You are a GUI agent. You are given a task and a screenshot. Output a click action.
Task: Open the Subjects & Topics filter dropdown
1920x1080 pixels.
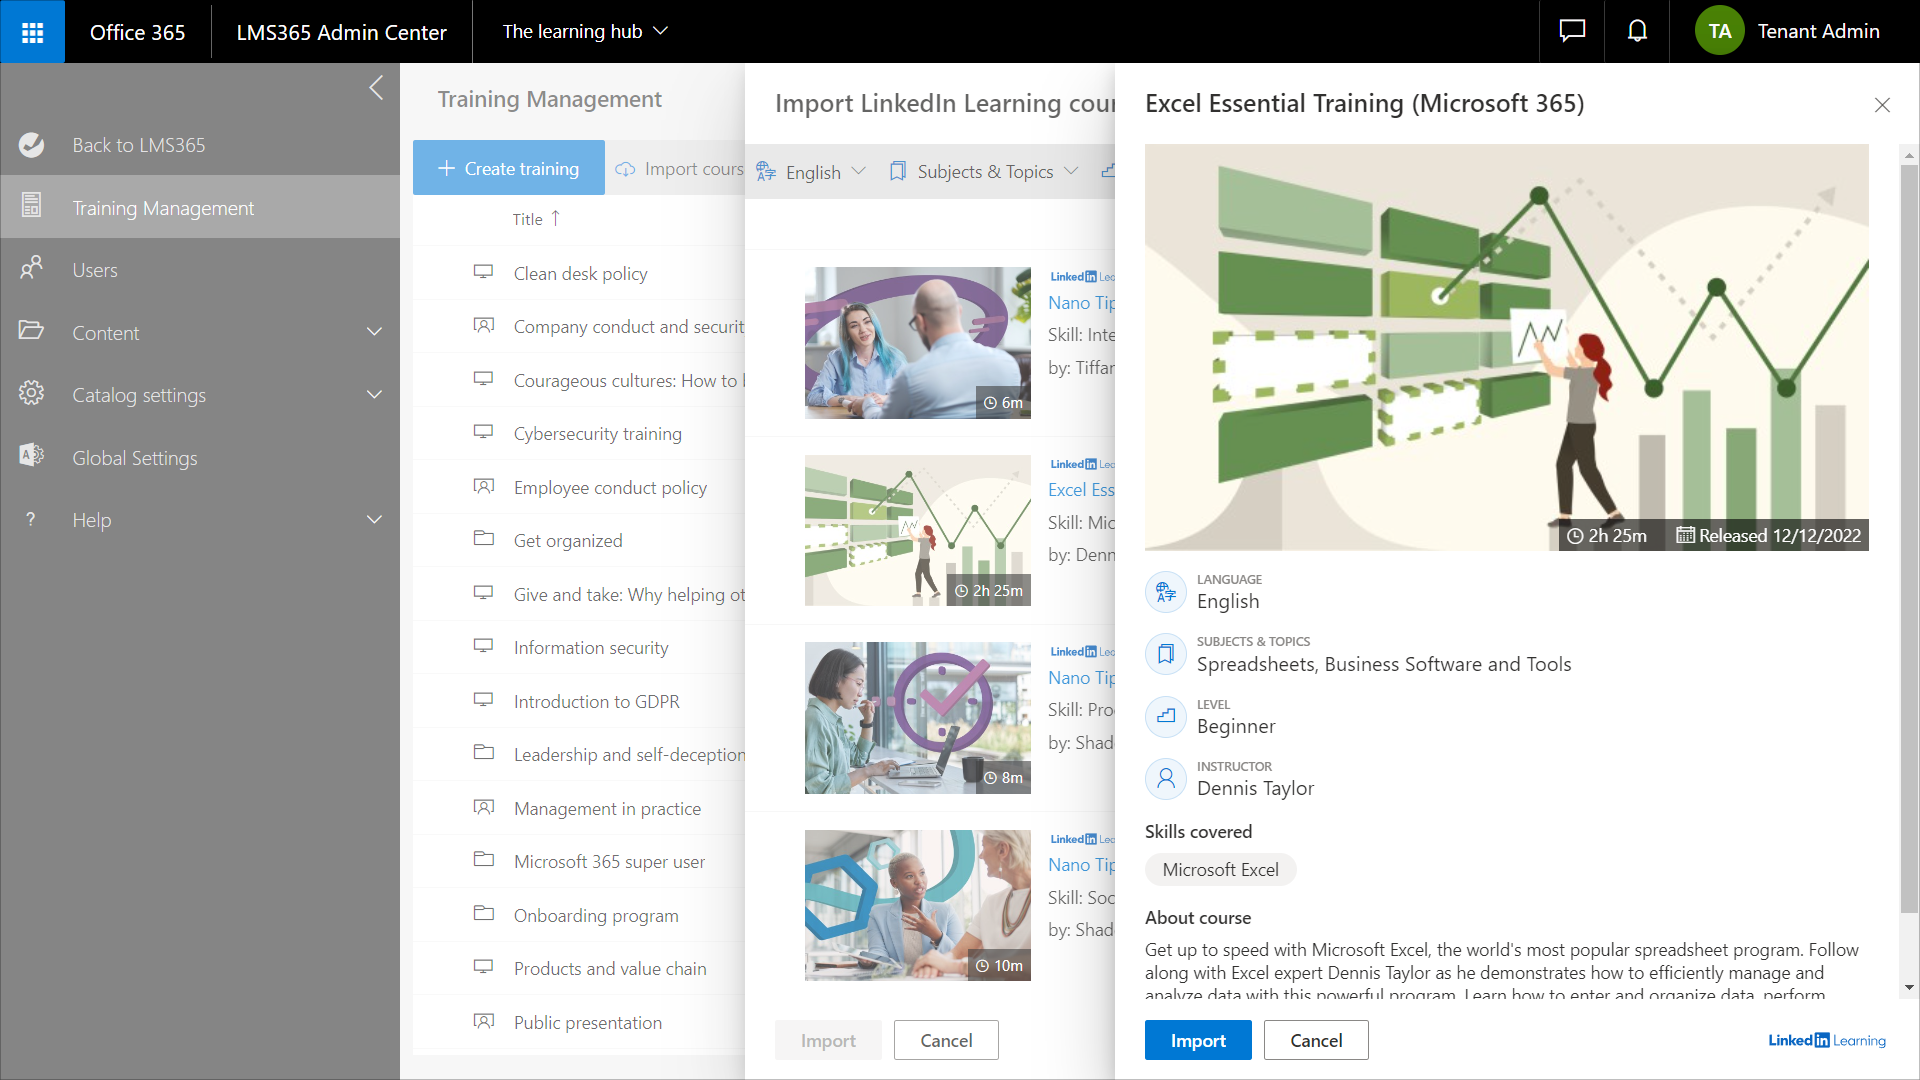tap(984, 171)
